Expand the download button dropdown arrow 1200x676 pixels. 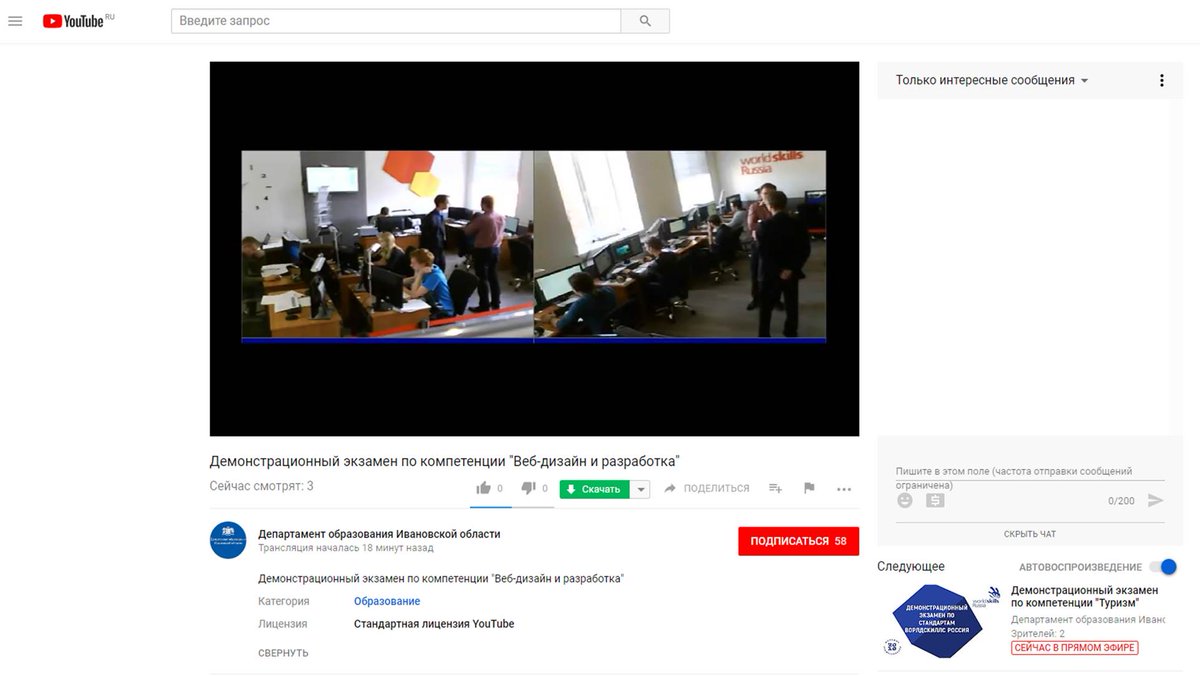coord(641,489)
